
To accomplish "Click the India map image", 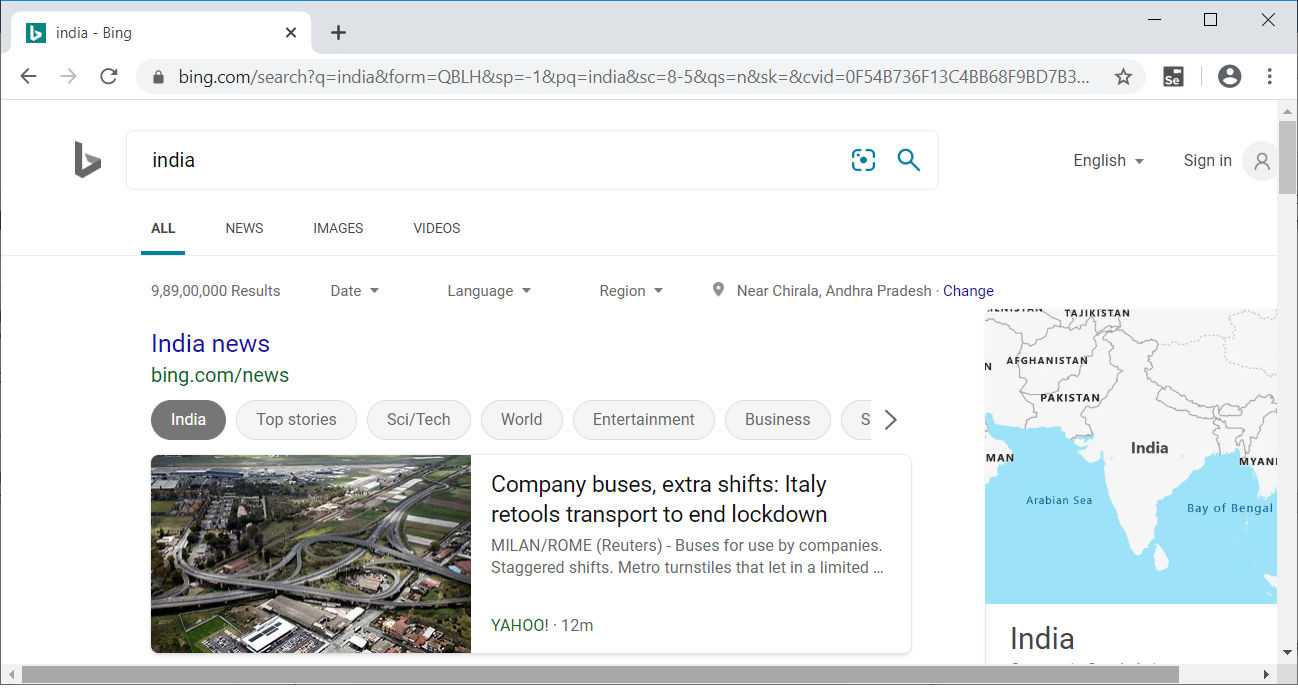I will (1131, 456).
